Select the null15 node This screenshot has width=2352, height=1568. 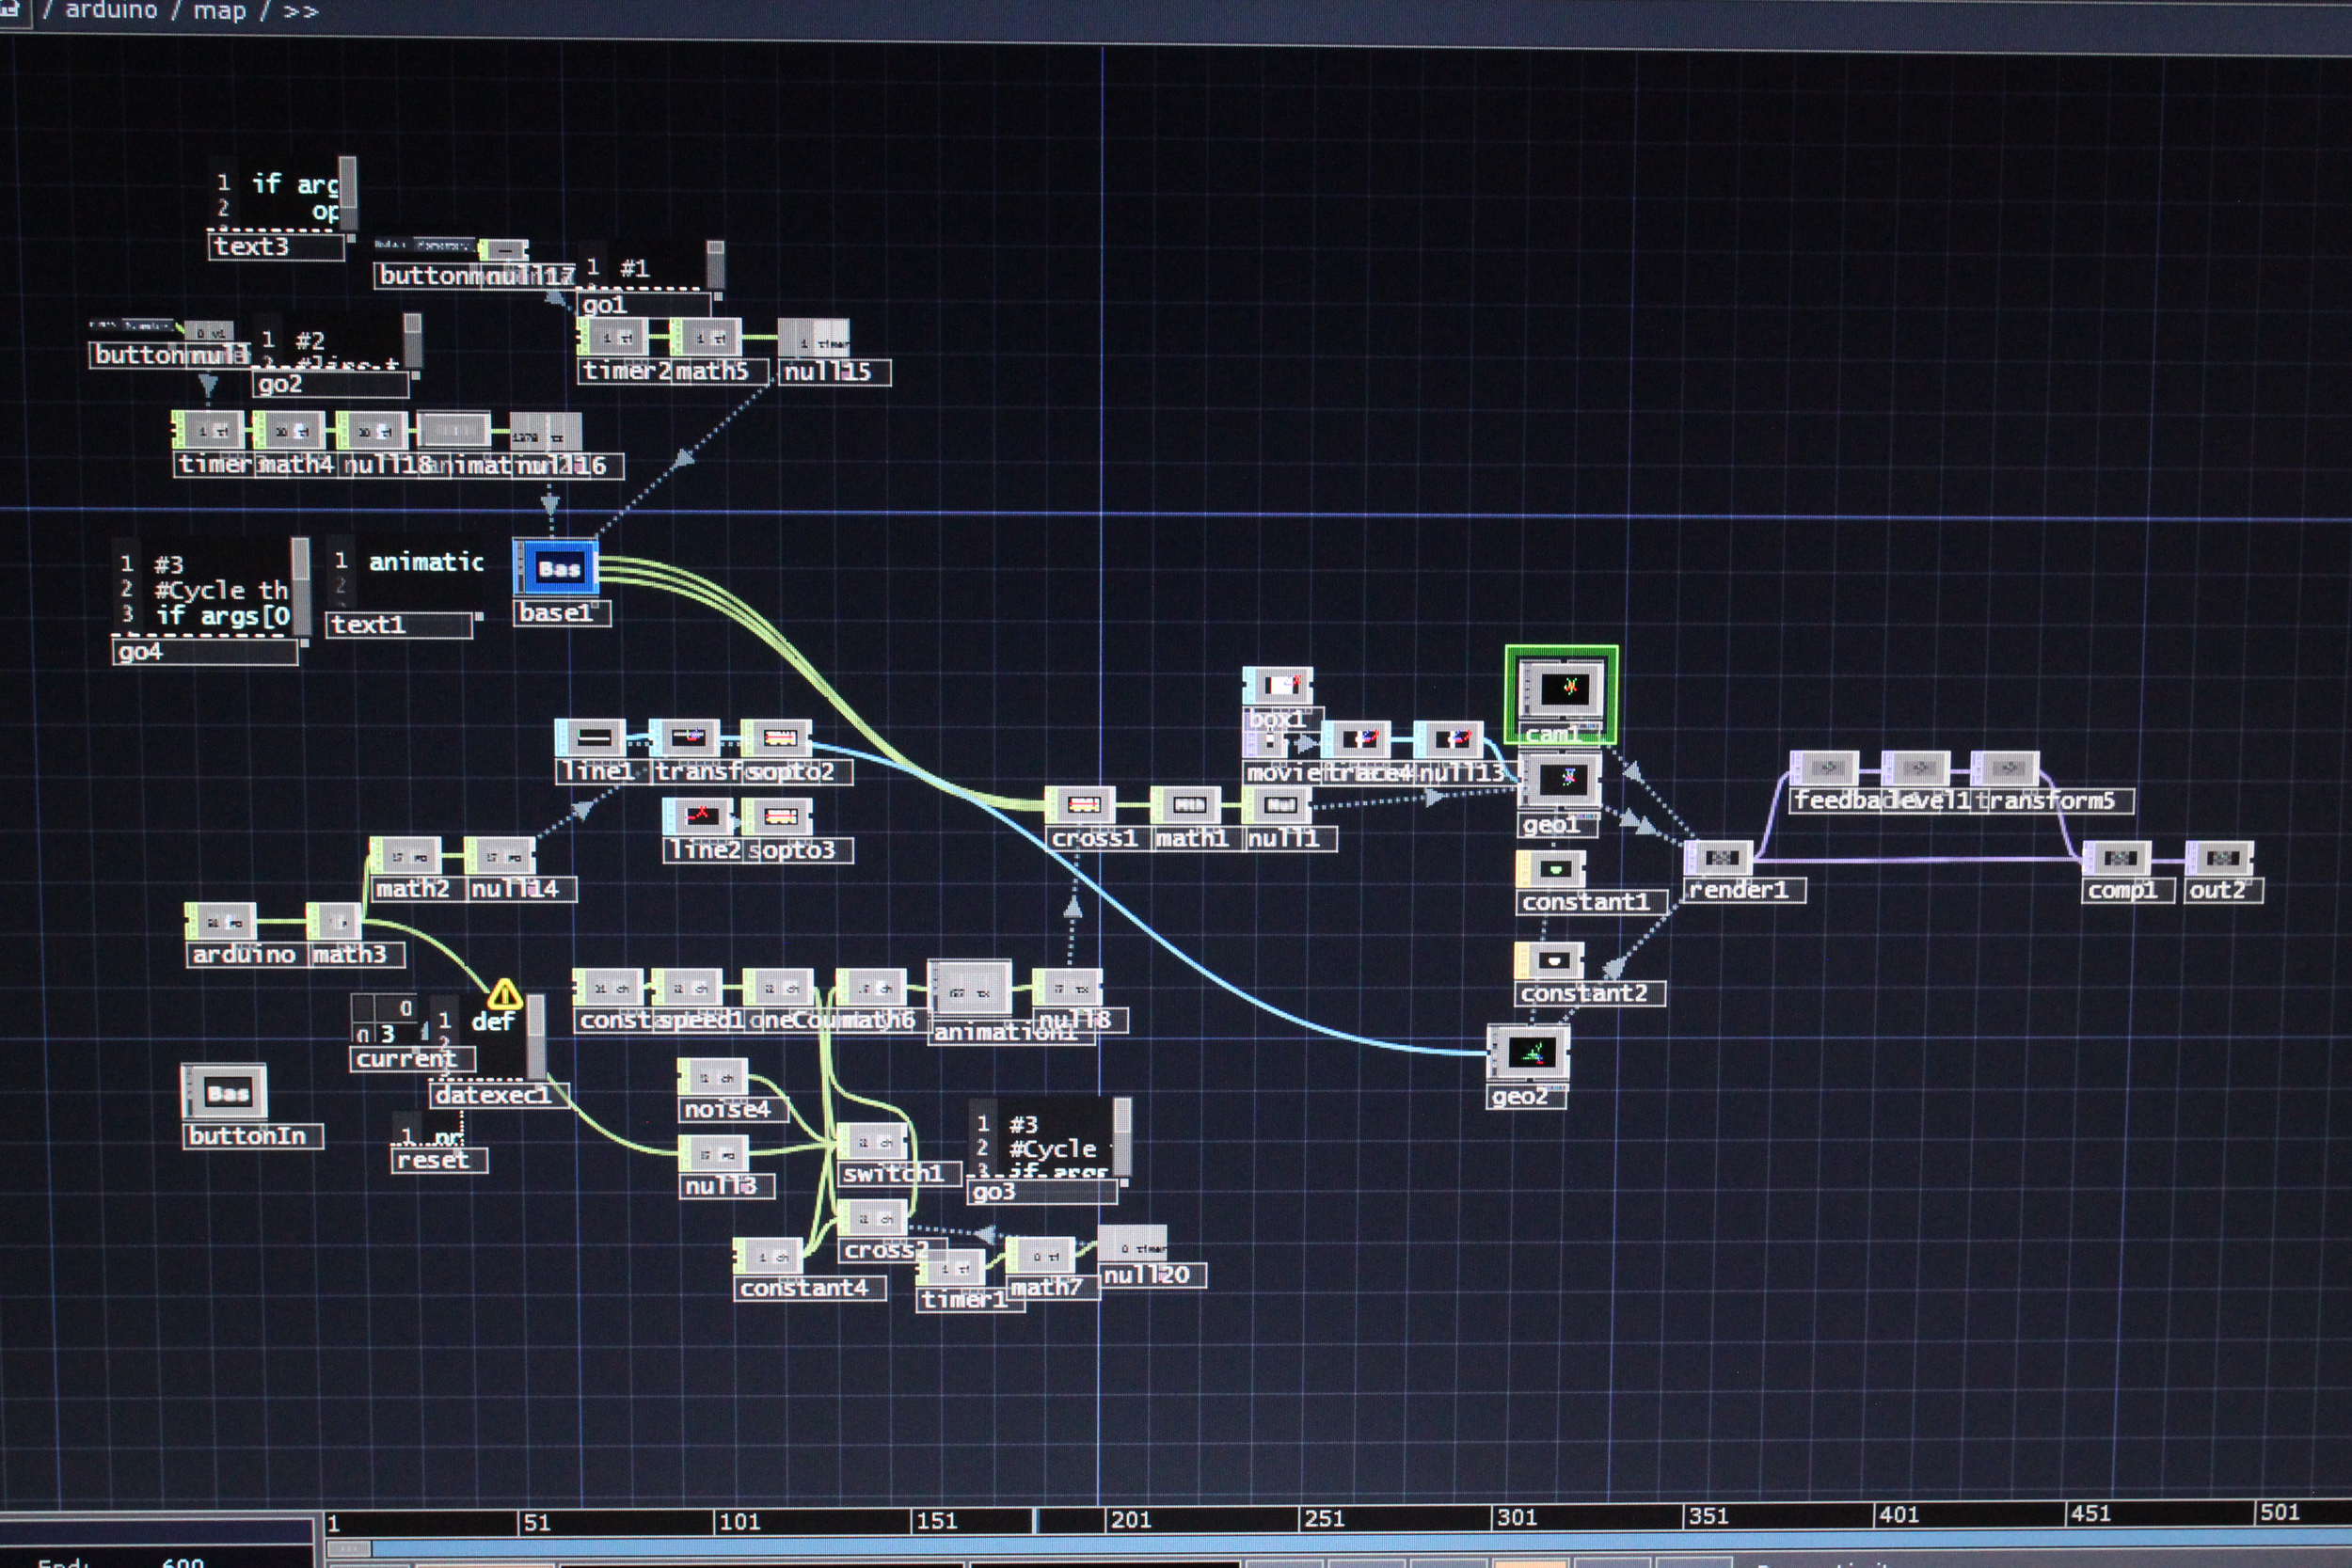(814, 339)
